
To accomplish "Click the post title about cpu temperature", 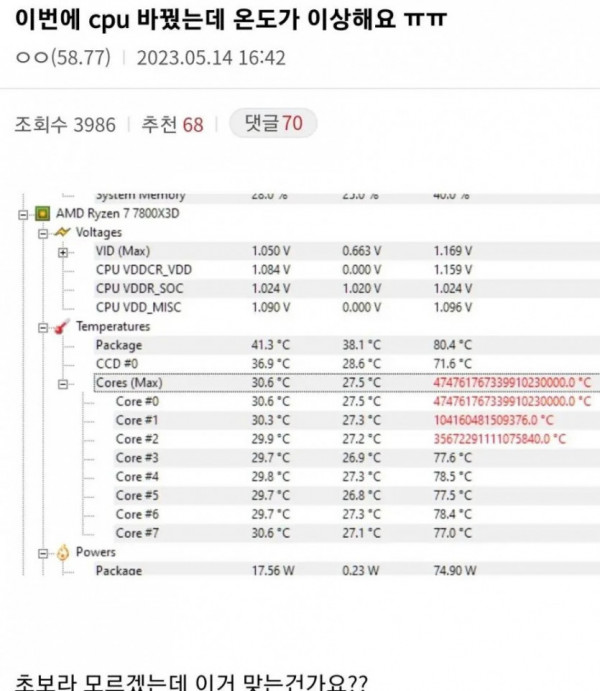I will point(231,19).
